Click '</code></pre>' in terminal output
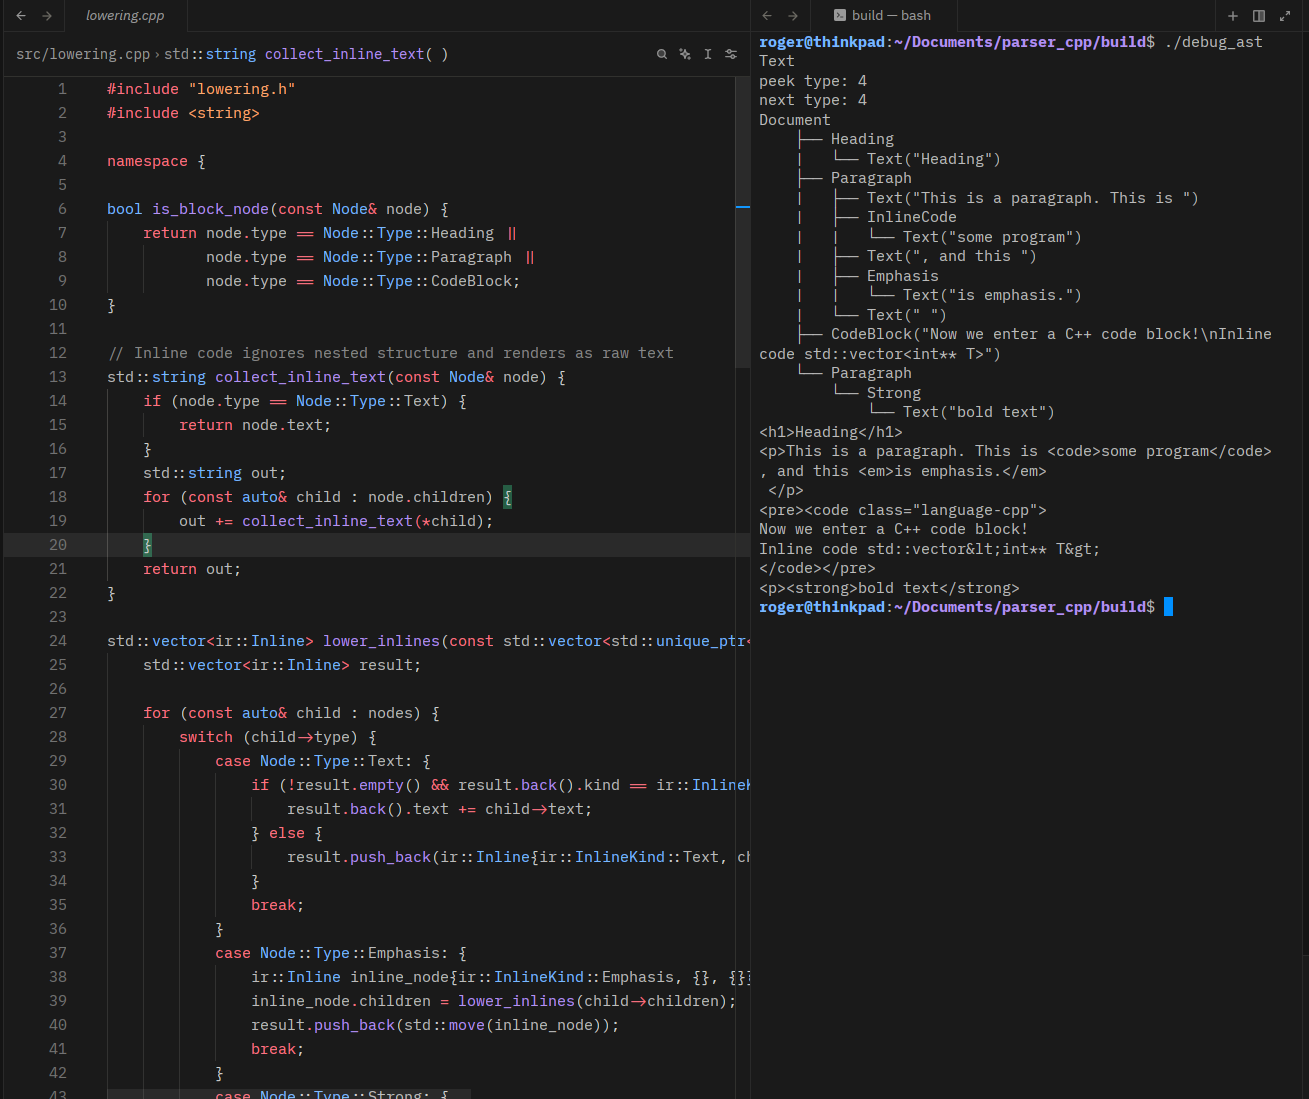 [817, 568]
